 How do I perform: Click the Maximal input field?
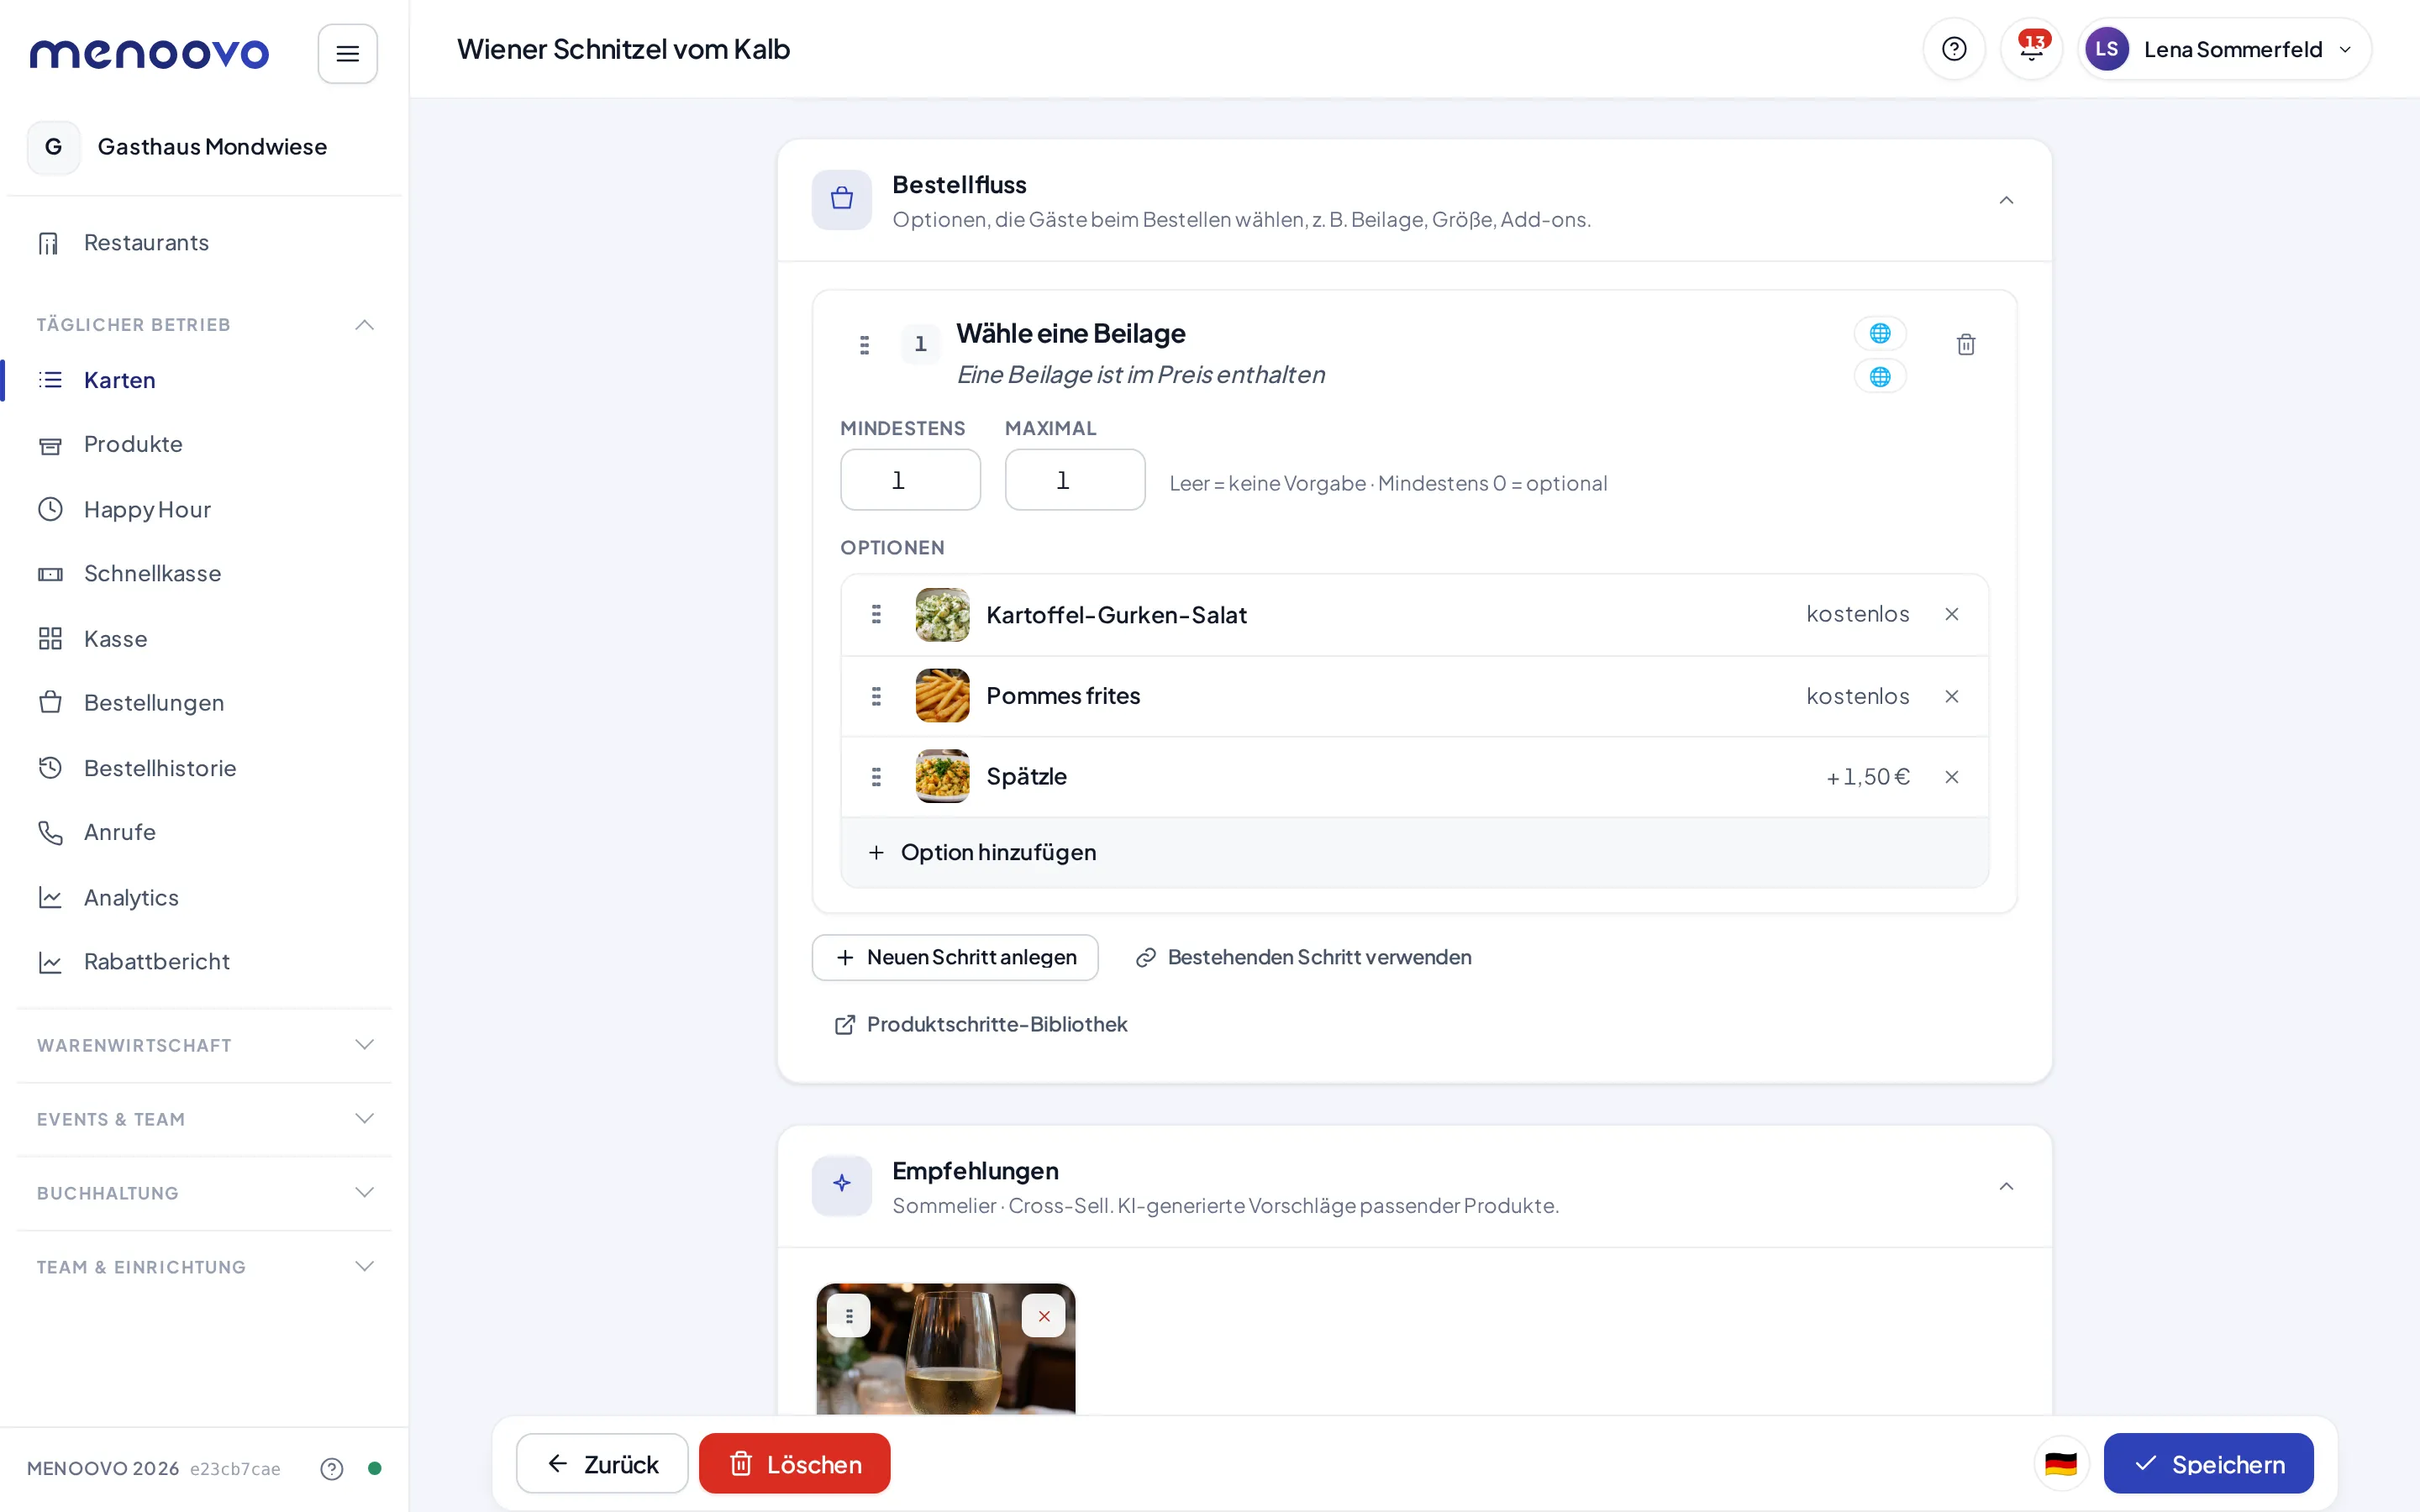click(x=1074, y=480)
